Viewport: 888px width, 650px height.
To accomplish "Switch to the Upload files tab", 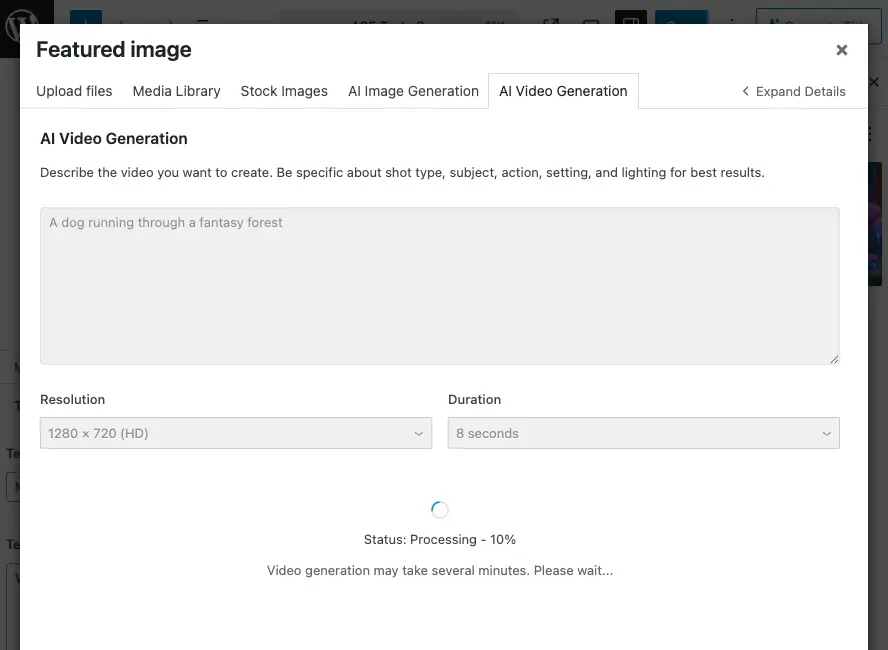I will [x=74, y=91].
